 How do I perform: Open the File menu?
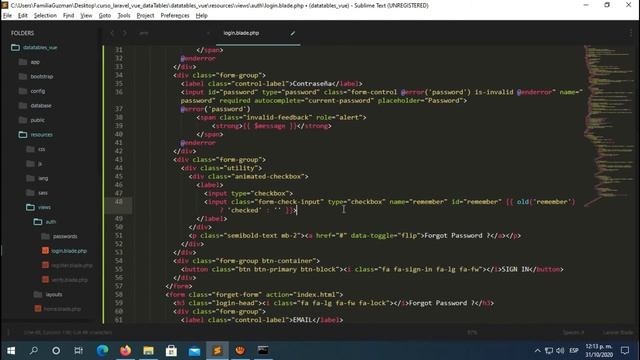point(7,16)
